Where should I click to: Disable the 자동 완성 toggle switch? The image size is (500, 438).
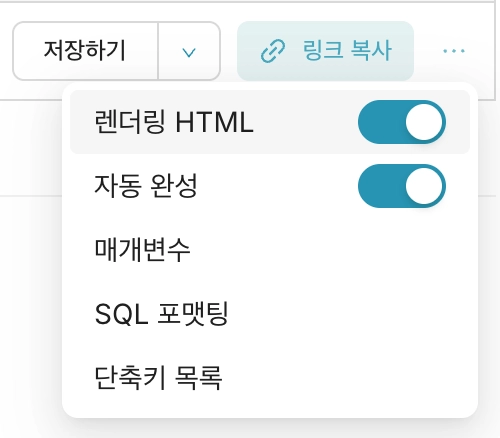click(402, 186)
